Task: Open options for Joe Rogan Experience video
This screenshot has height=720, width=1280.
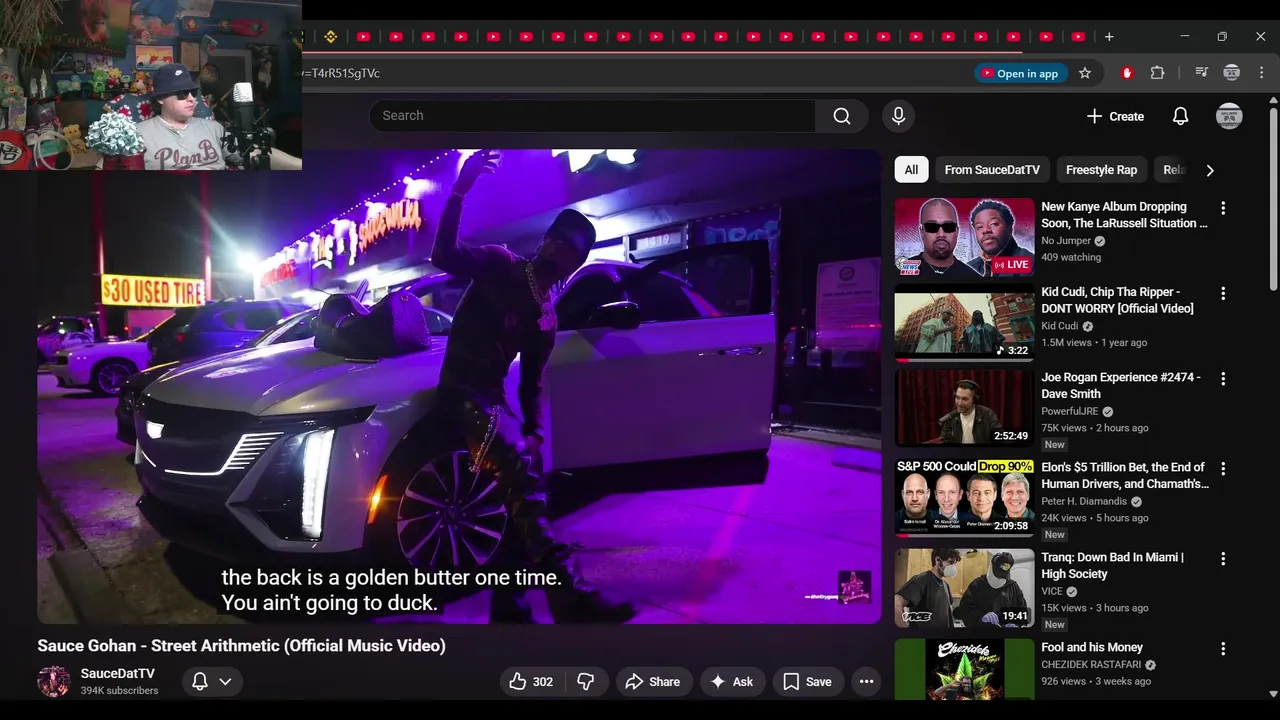Action: point(1223,379)
